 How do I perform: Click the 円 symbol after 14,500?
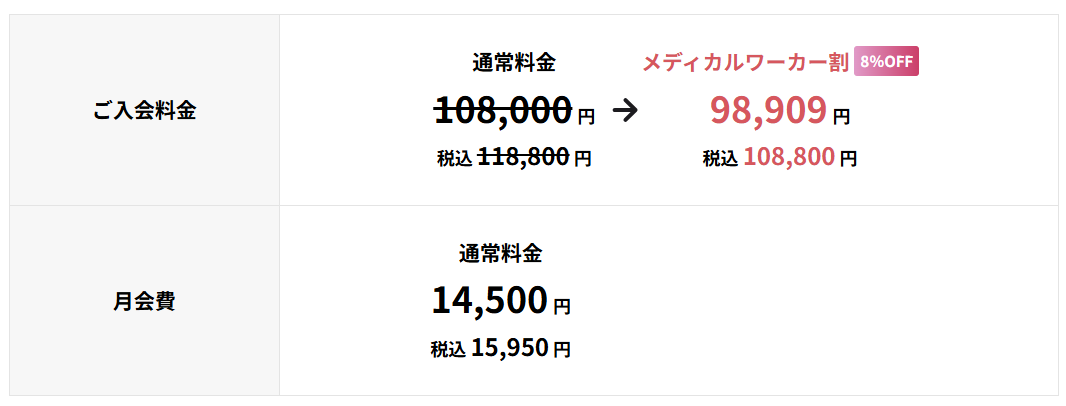(x=562, y=307)
